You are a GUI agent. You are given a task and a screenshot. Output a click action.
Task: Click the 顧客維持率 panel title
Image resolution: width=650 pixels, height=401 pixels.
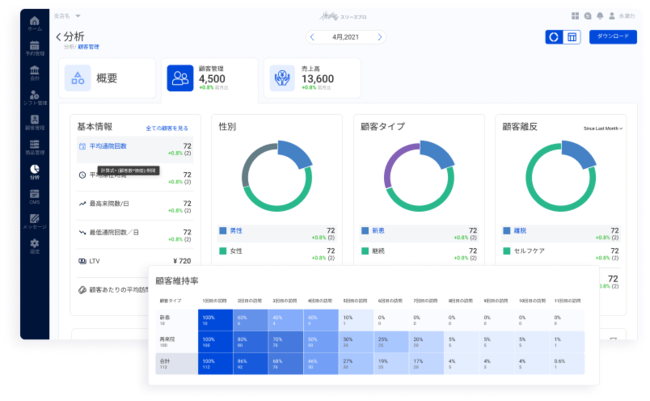177,281
